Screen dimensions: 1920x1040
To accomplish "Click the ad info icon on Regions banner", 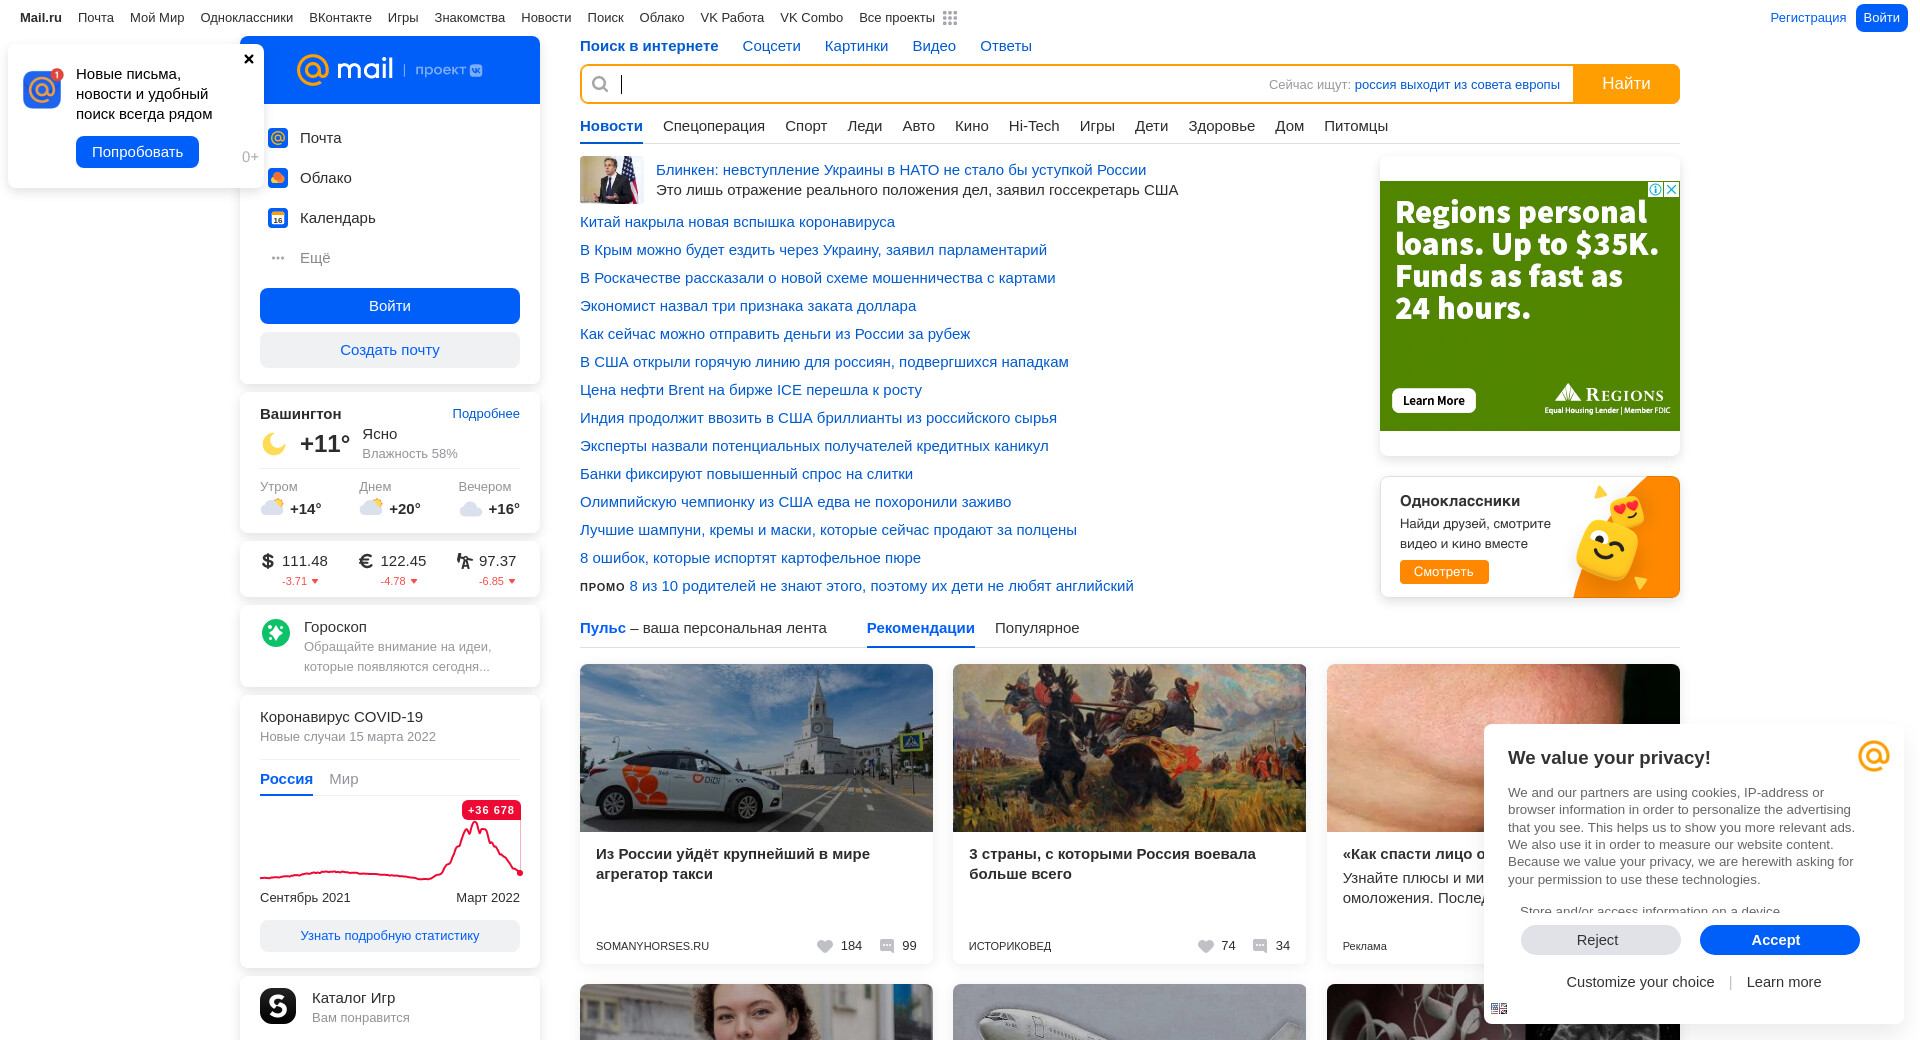I will 1656,189.
